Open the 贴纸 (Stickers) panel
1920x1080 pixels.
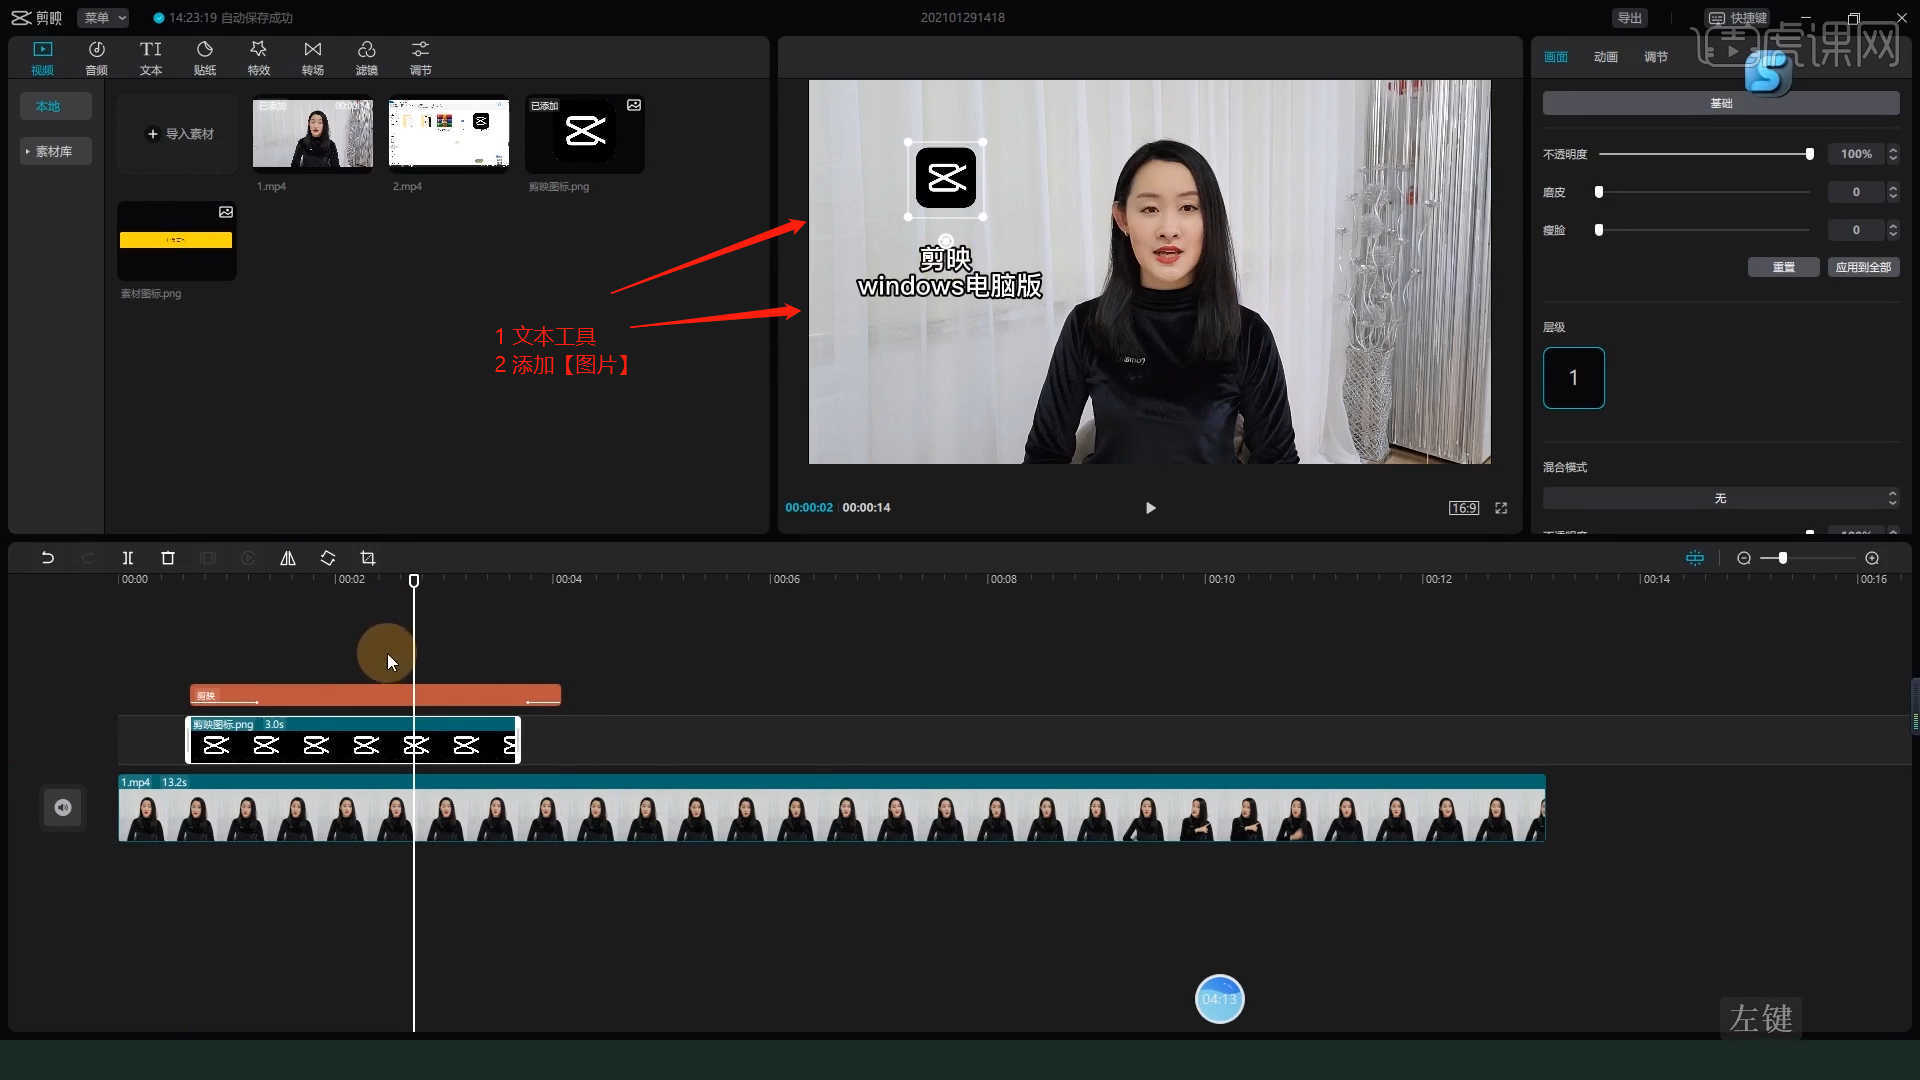(205, 58)
